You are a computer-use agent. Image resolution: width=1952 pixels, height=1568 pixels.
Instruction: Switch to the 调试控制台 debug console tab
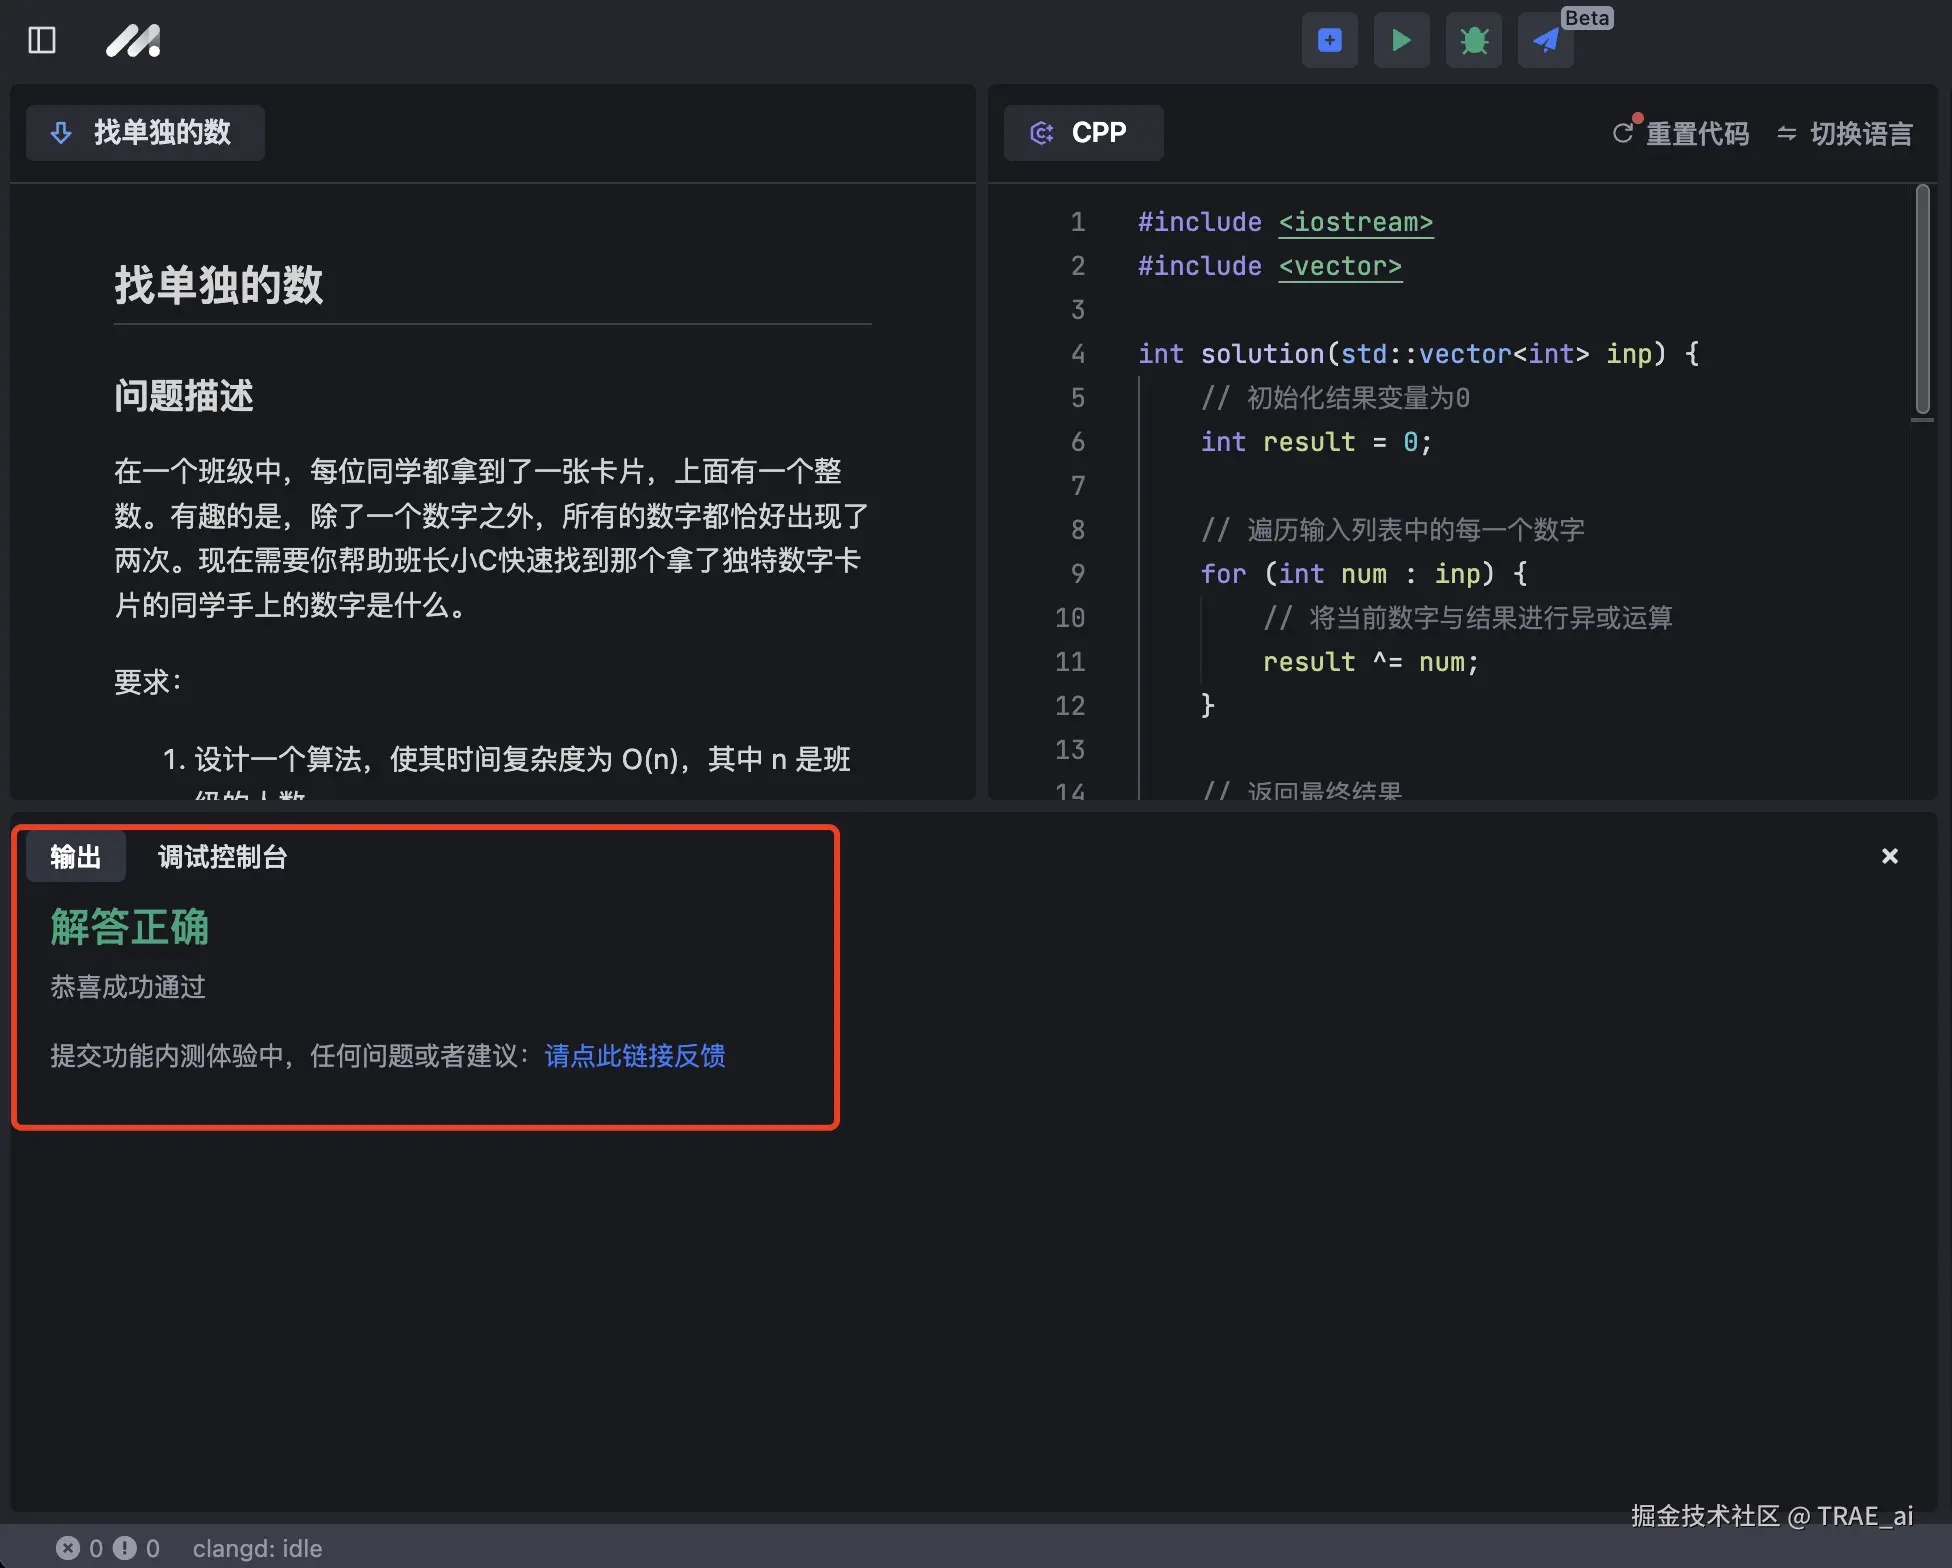[222, 857]
